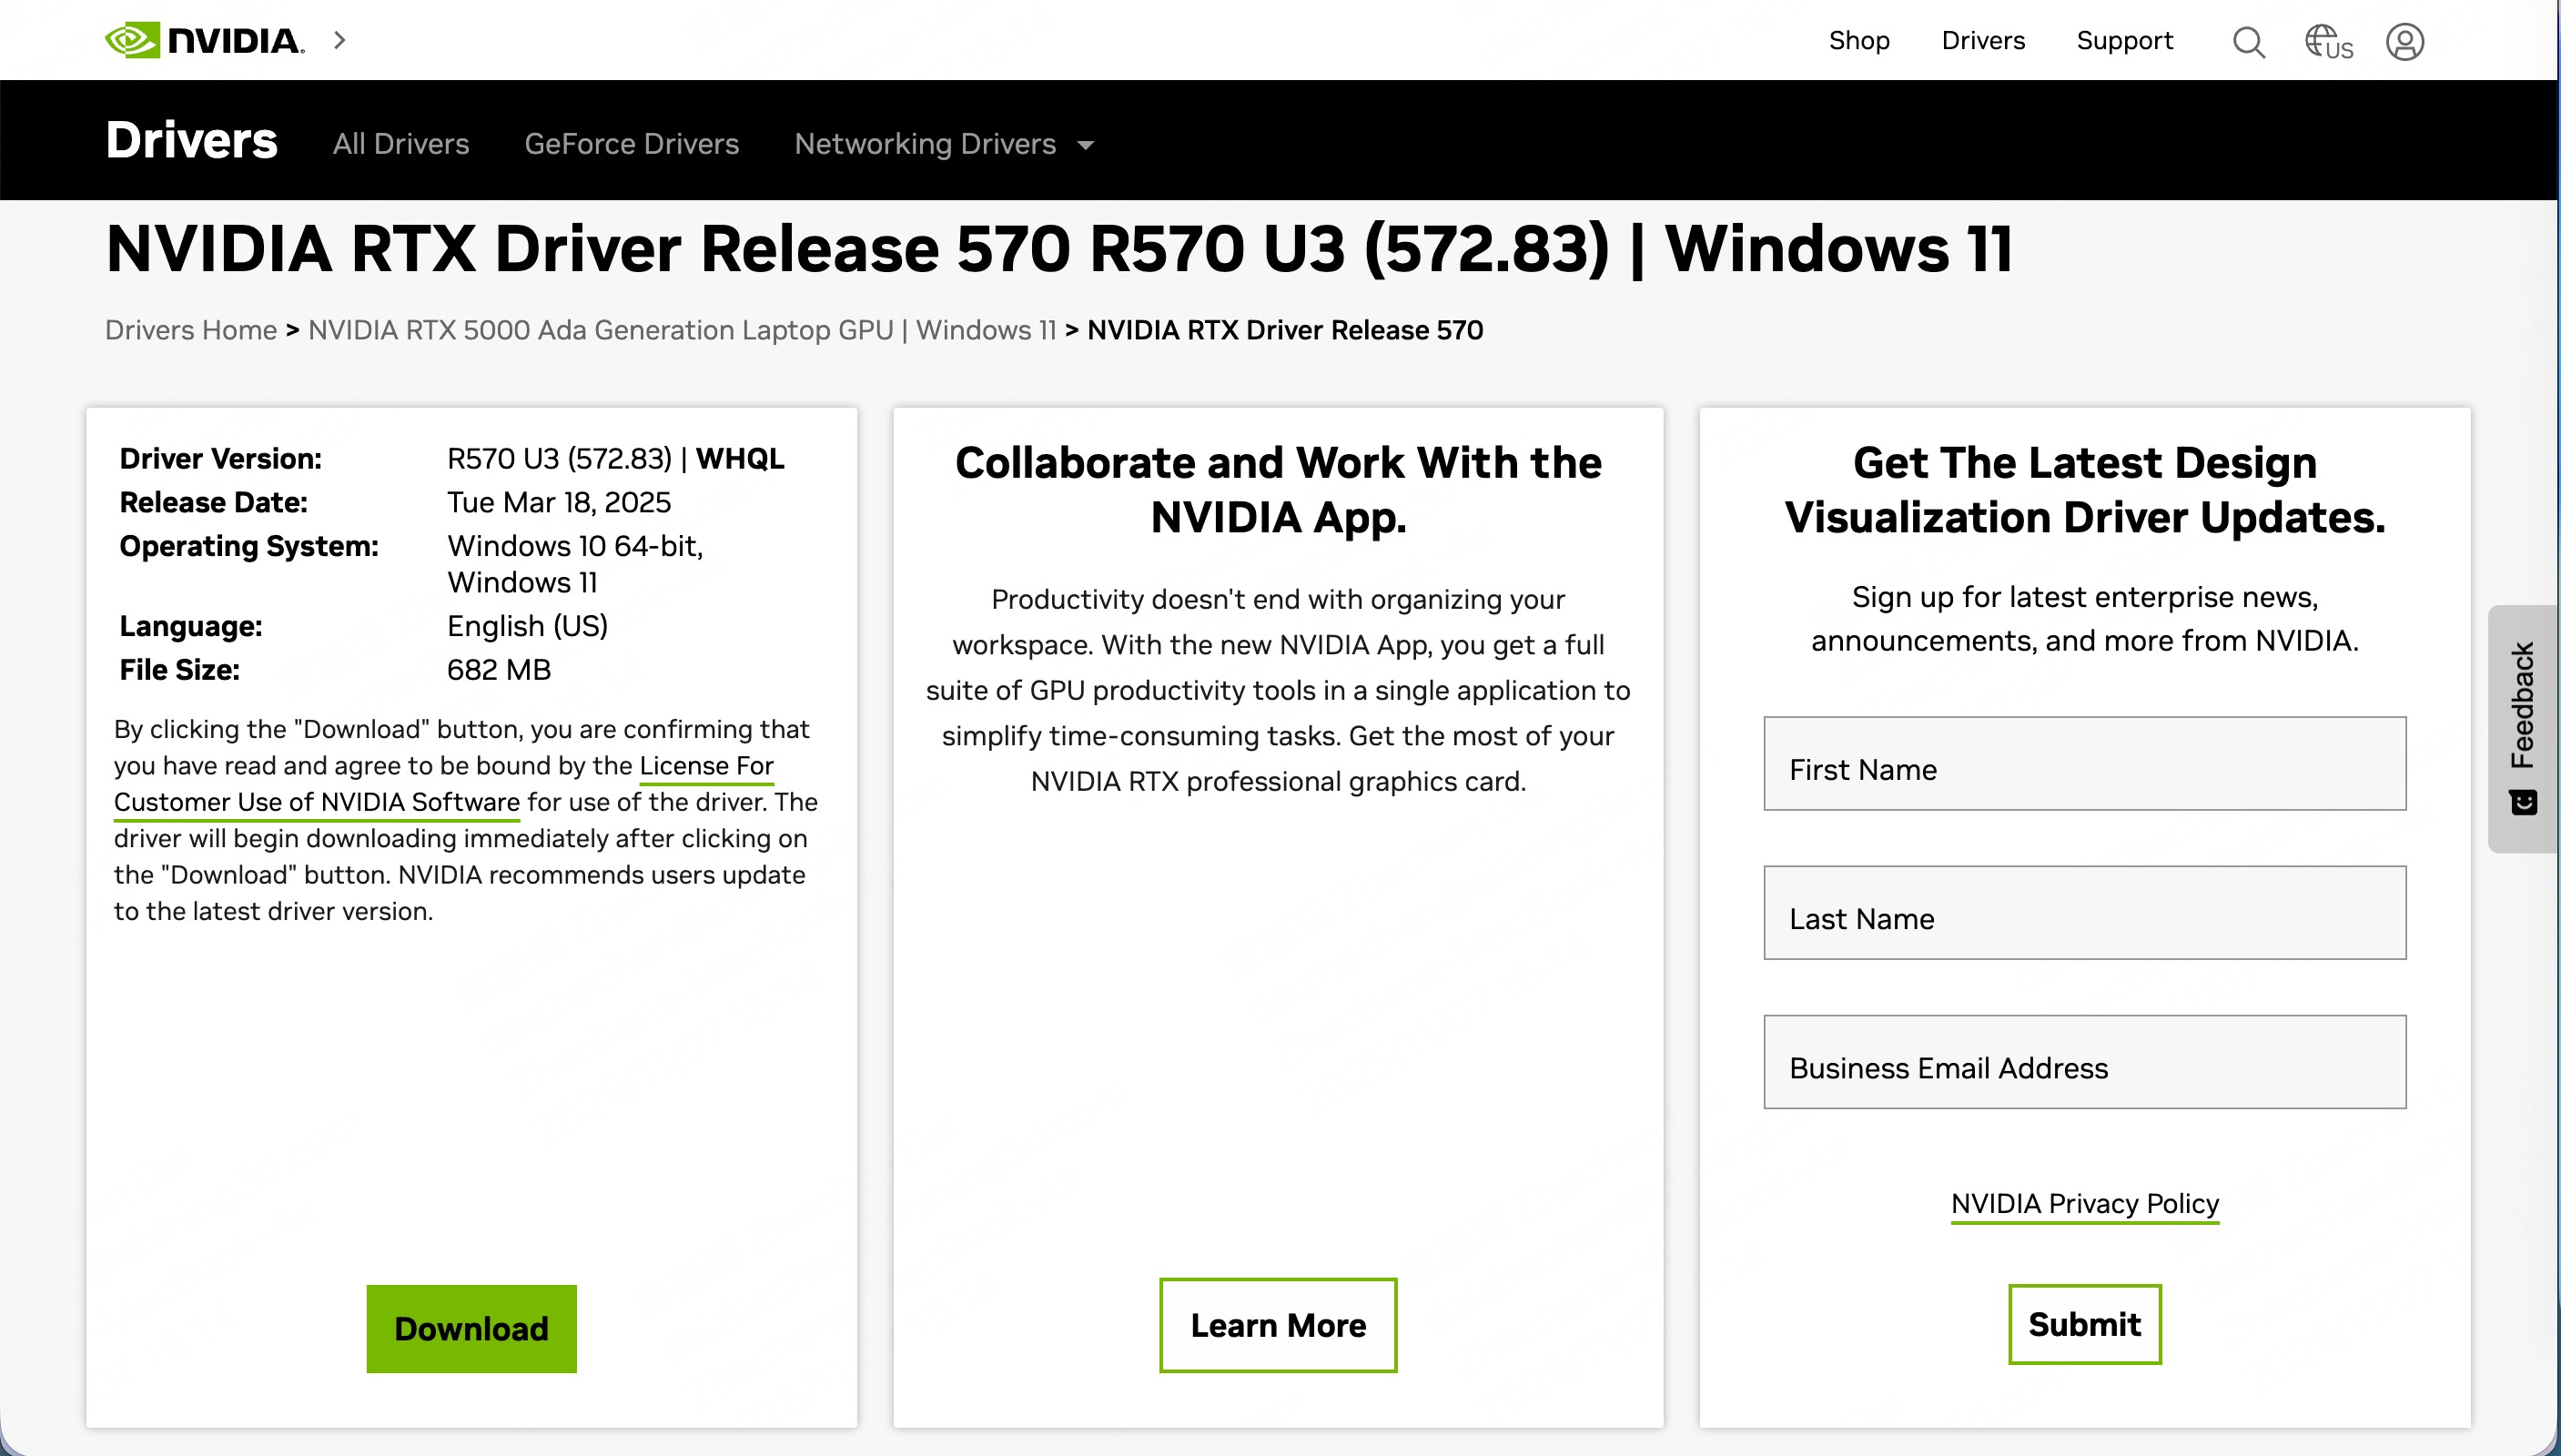Focus the Last Name field
This screenshot has height=1456, width=2561.
click(2084, 913)
